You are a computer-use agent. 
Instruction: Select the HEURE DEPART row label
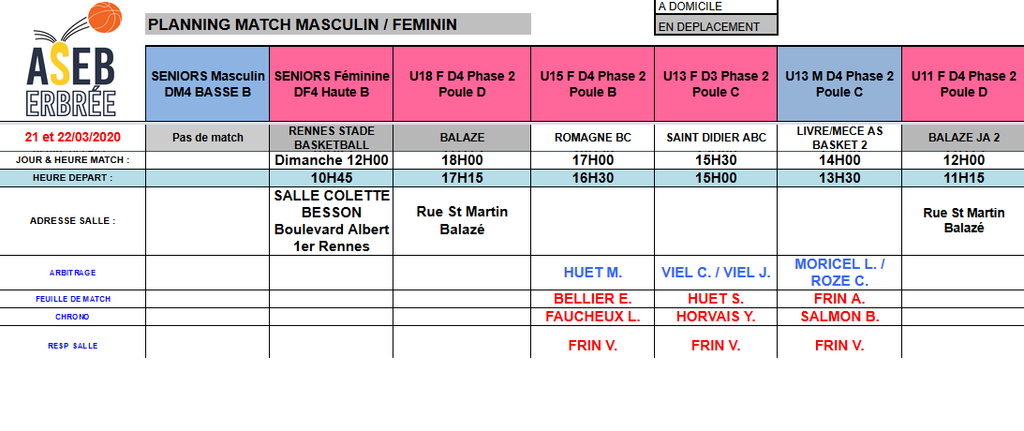(72, 178)
